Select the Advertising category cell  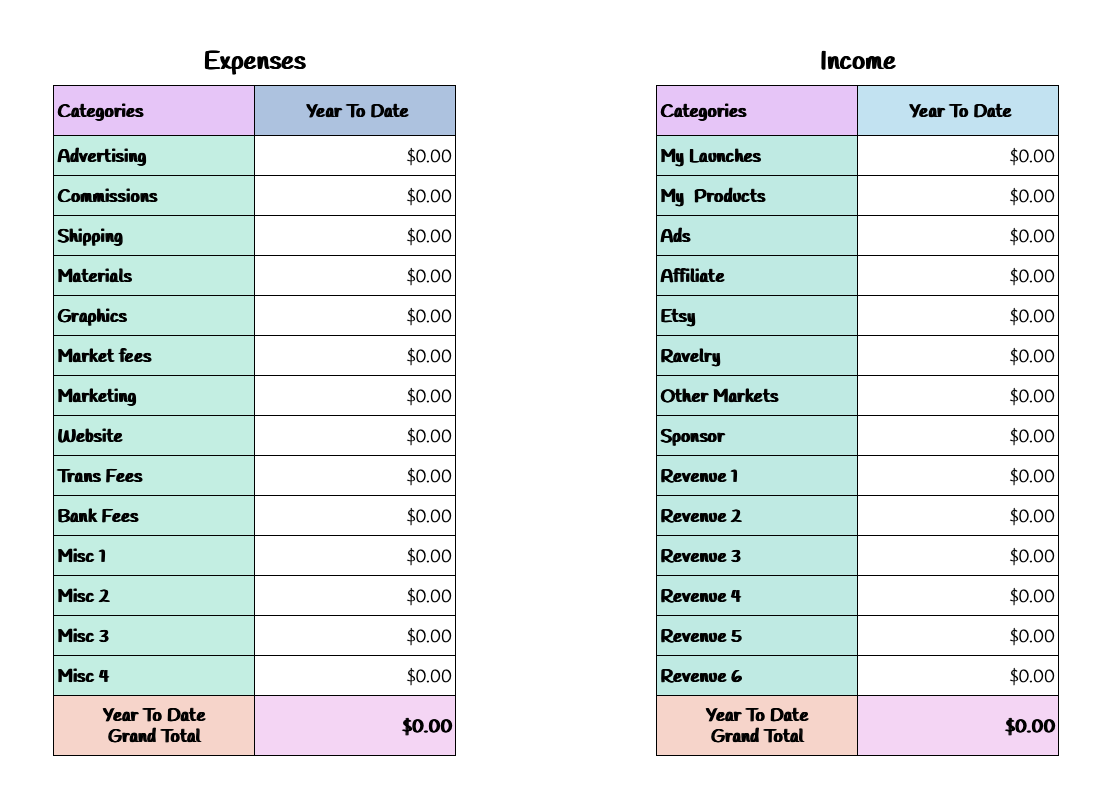[153, 156]
